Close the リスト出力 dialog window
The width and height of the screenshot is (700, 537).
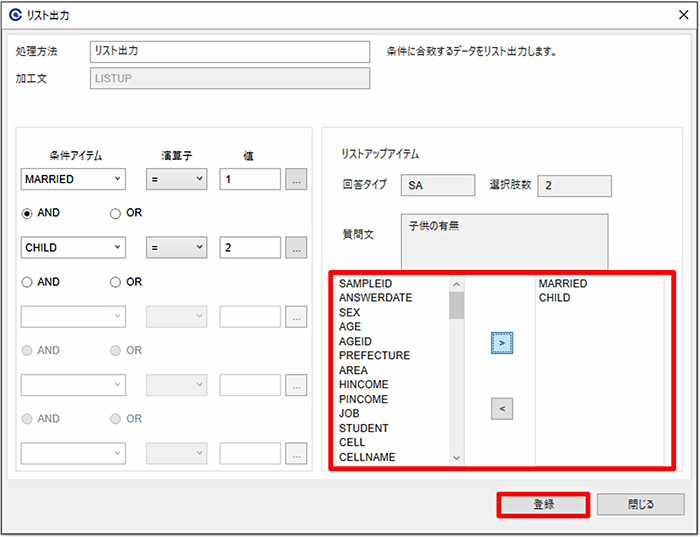pos(683,15)
